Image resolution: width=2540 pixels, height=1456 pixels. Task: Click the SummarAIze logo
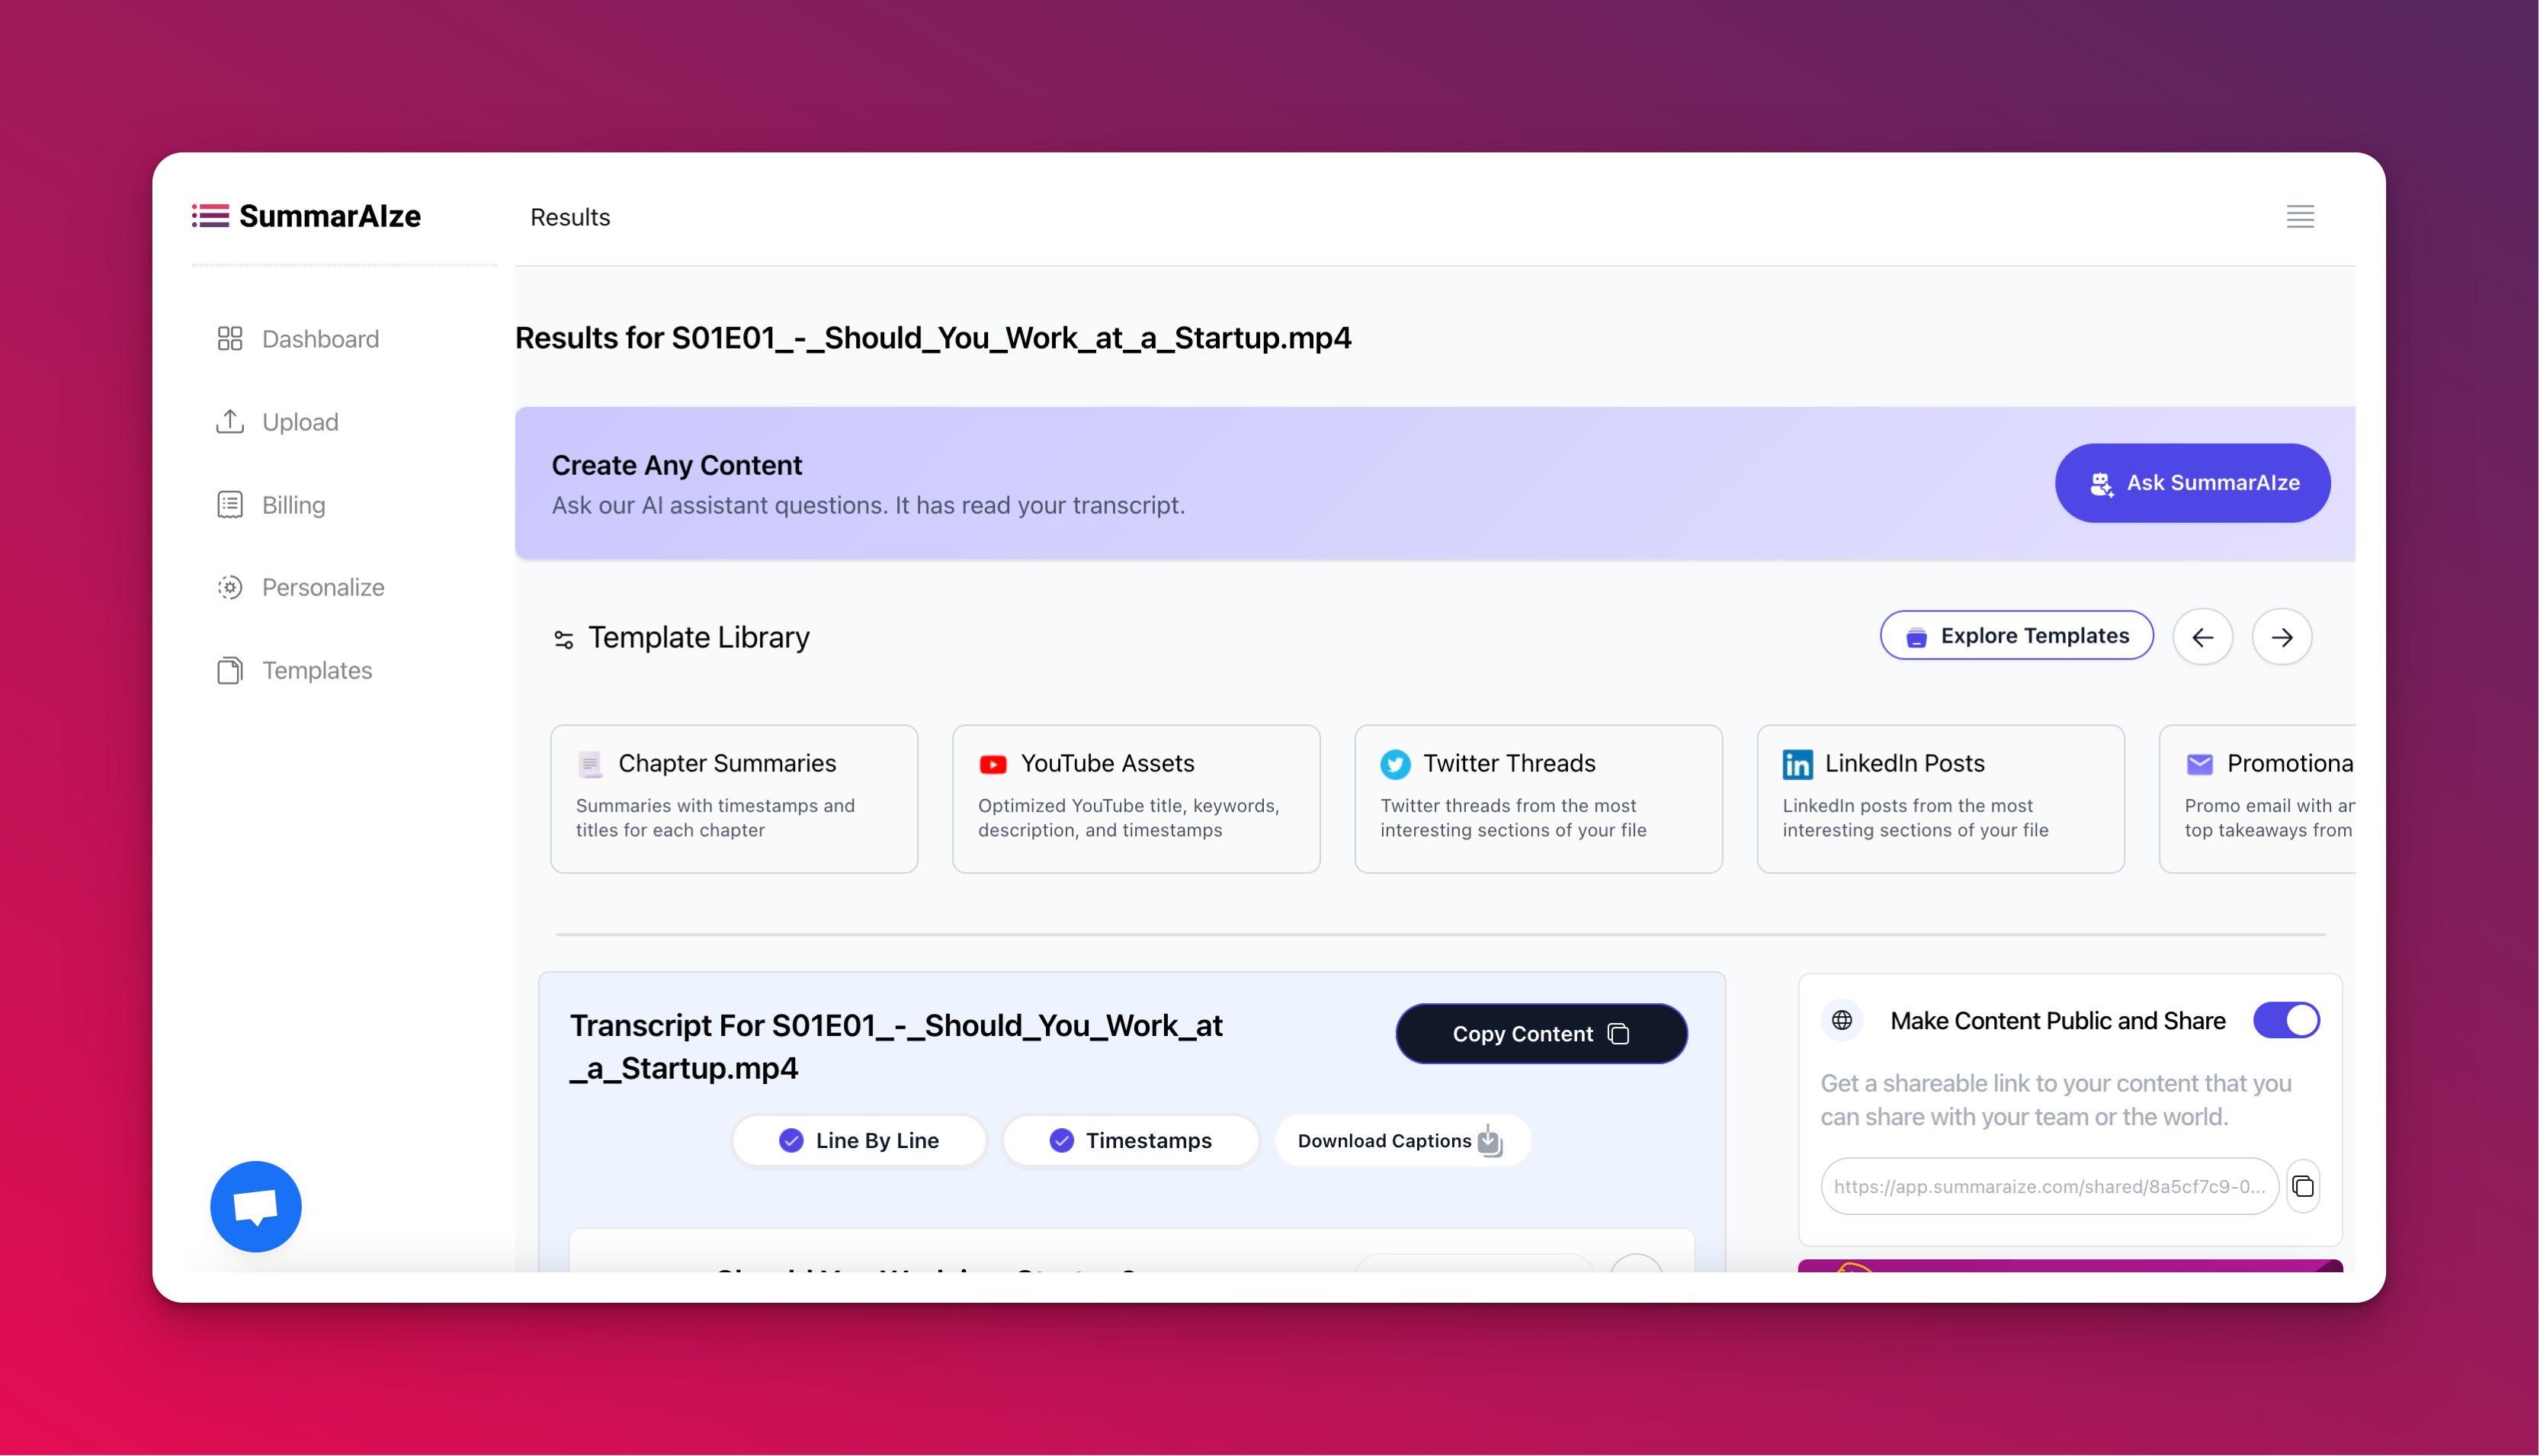click(307, 216)
